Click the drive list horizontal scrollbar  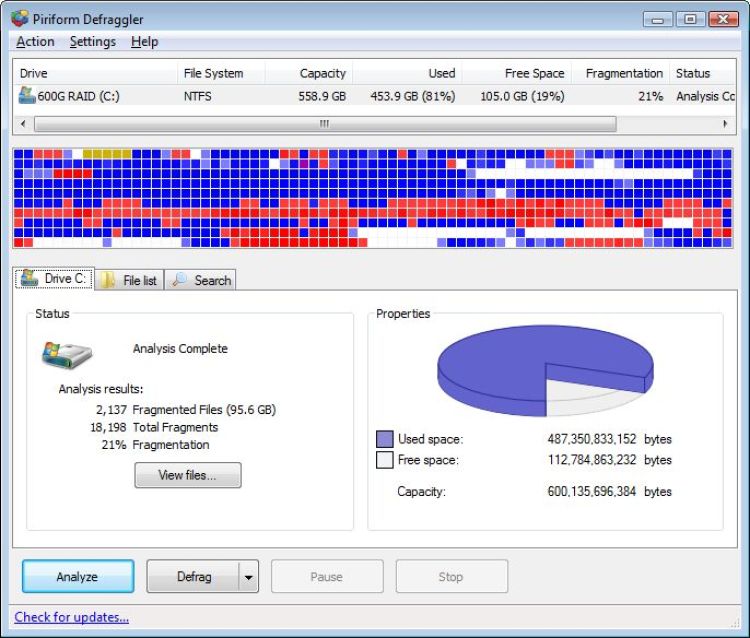[325, 124]
